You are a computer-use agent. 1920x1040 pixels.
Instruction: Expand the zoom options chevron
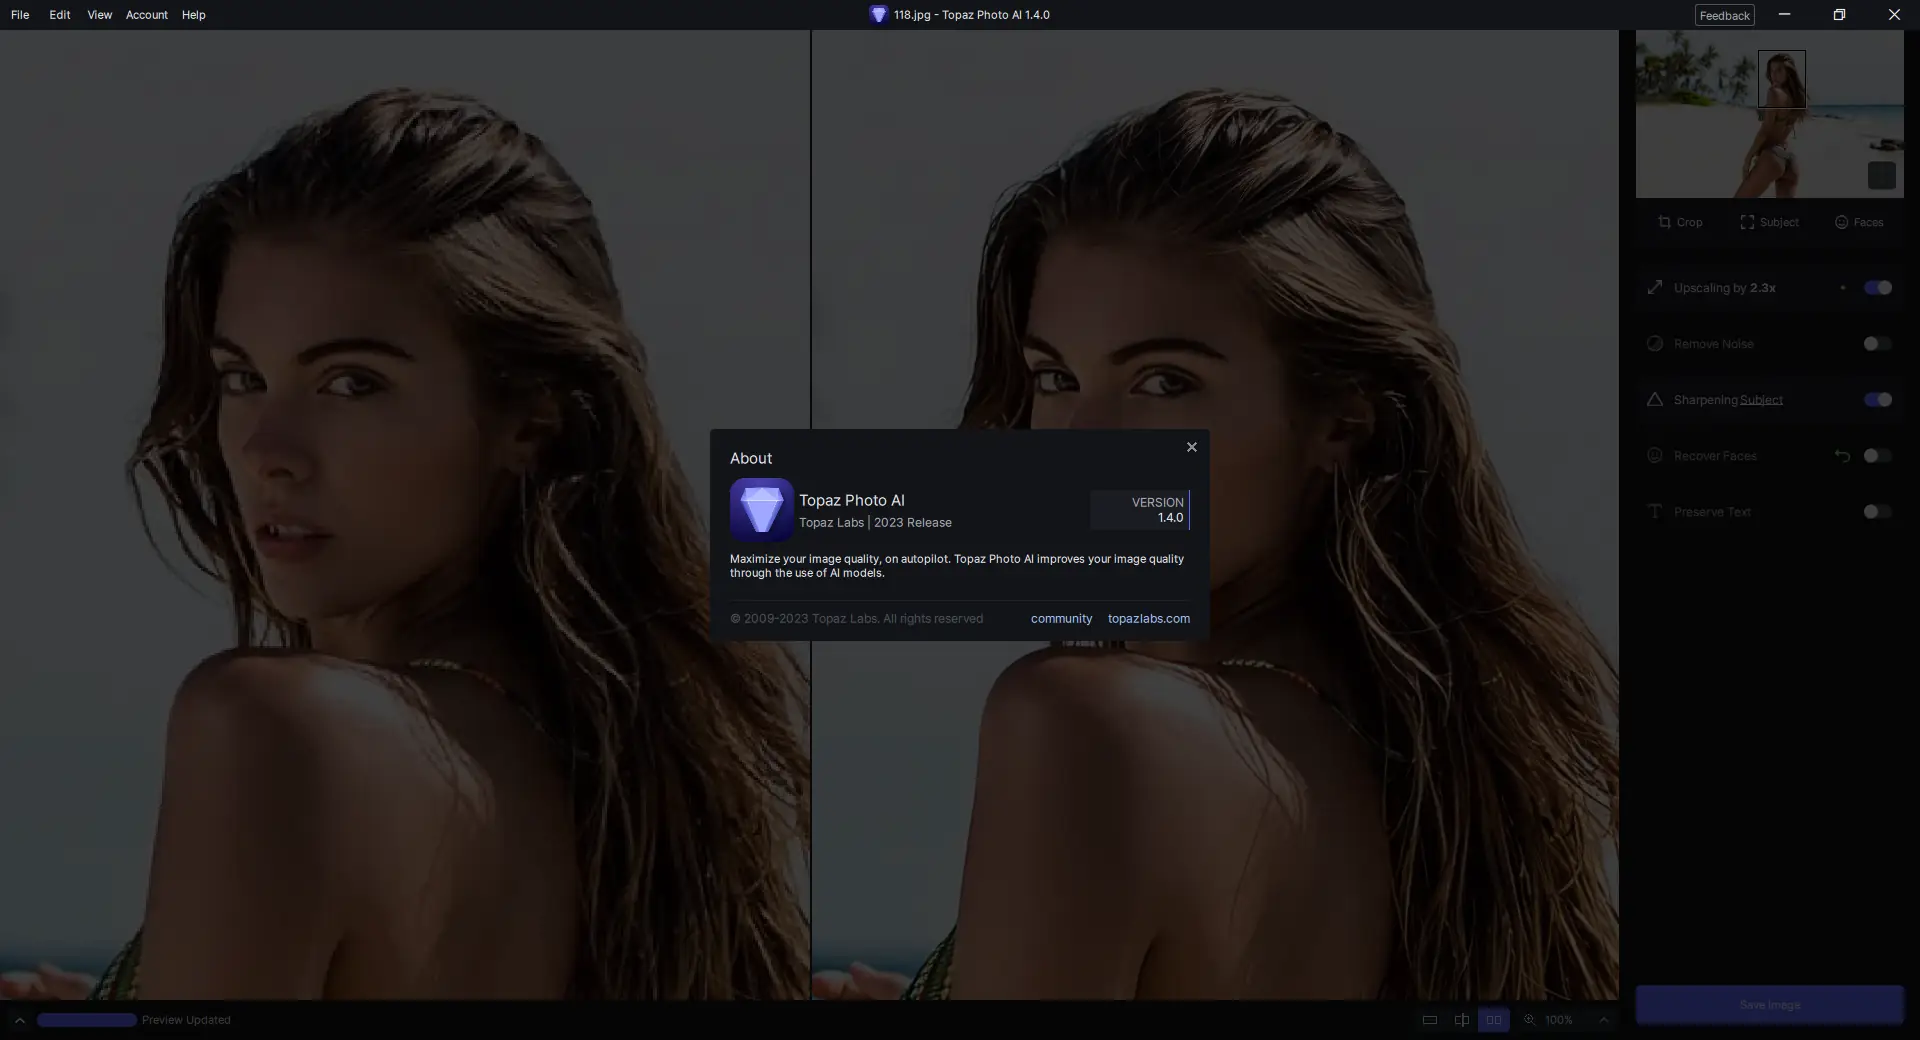[x=1604, y=1020]
